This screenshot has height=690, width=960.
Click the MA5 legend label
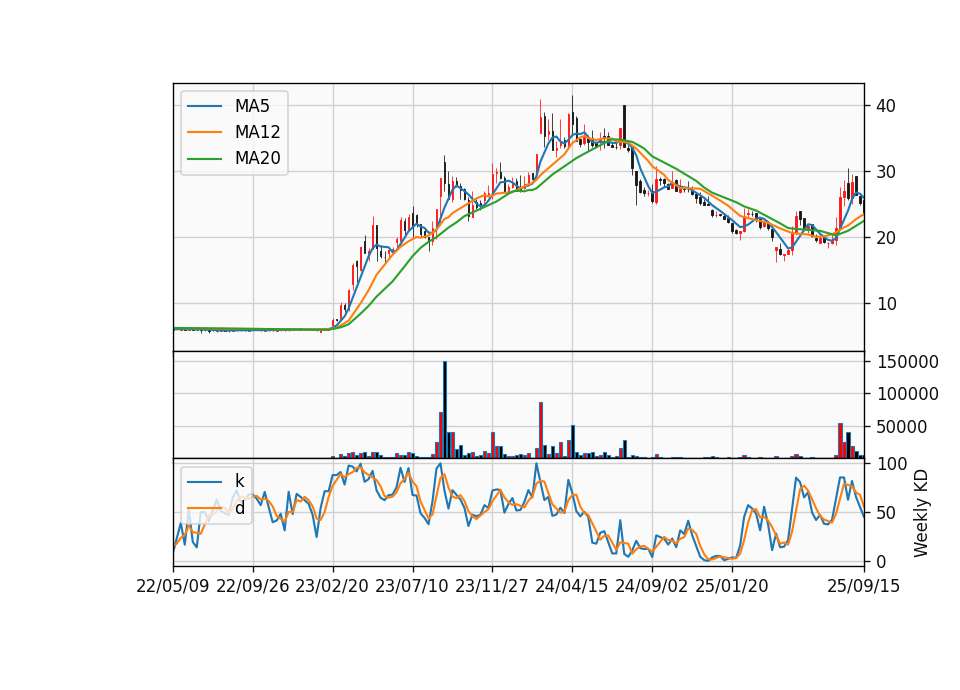point(252,106)
